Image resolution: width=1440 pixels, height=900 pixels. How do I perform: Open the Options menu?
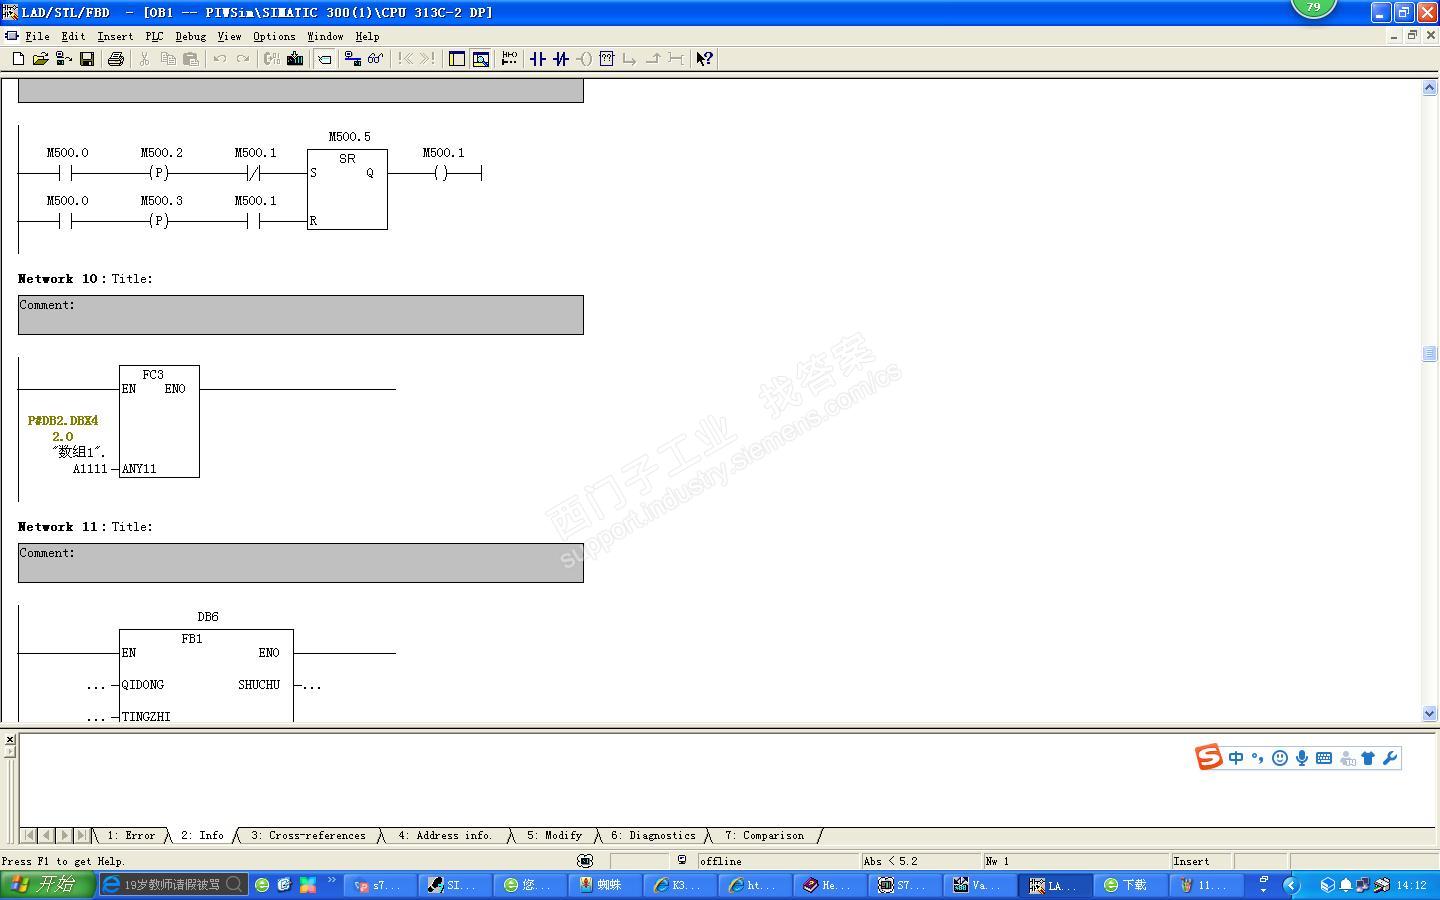pos(274,36)
